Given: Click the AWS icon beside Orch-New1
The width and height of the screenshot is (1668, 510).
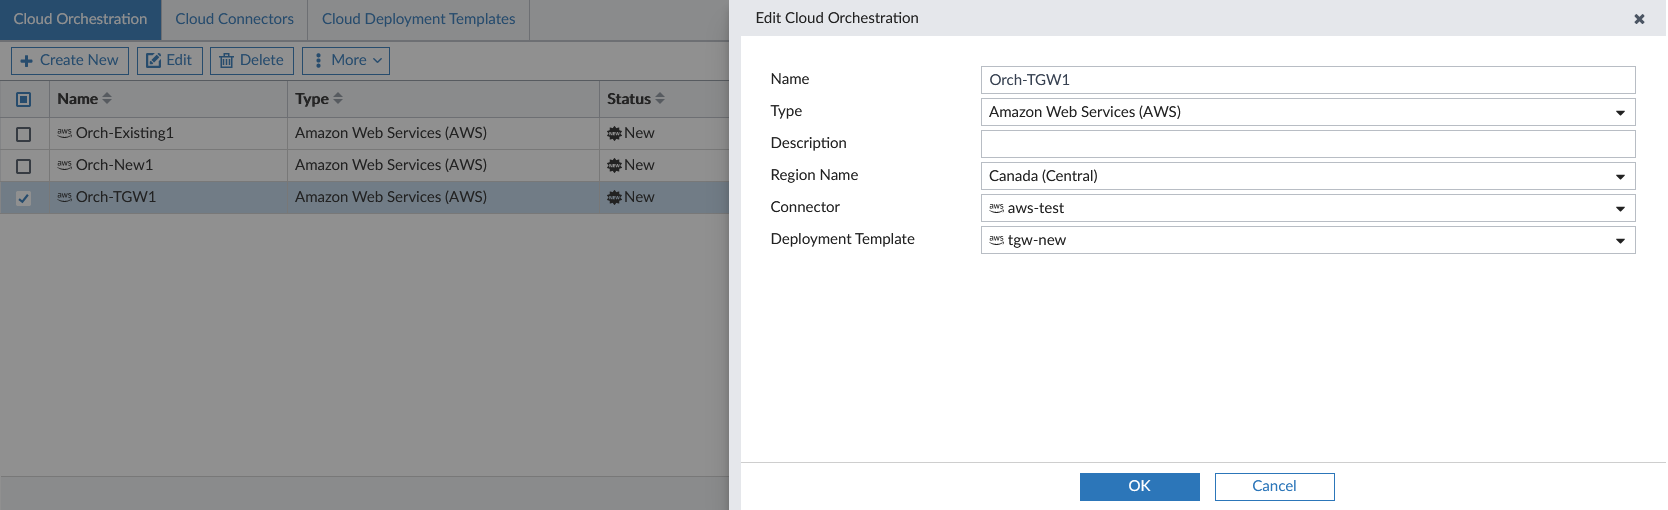Looking at the screenshot, I should [x=64, y=165].
